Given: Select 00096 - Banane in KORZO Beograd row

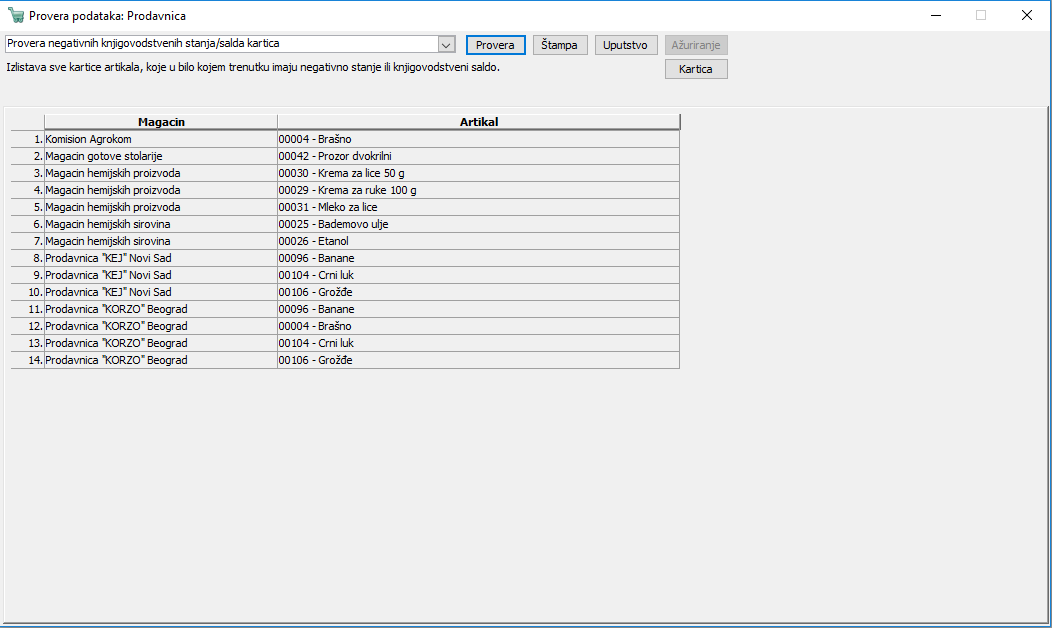Looking at the screenshot, I should [x=478, y=309].
